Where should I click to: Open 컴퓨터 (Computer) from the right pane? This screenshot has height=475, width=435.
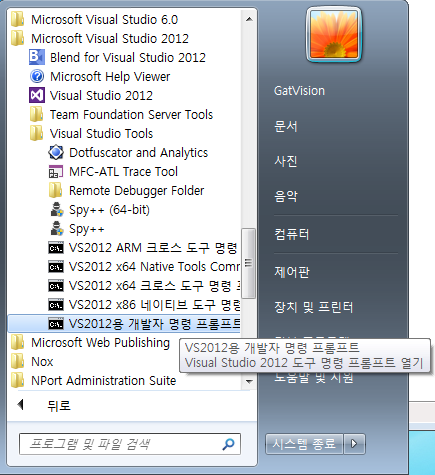(x=292, y=234)
